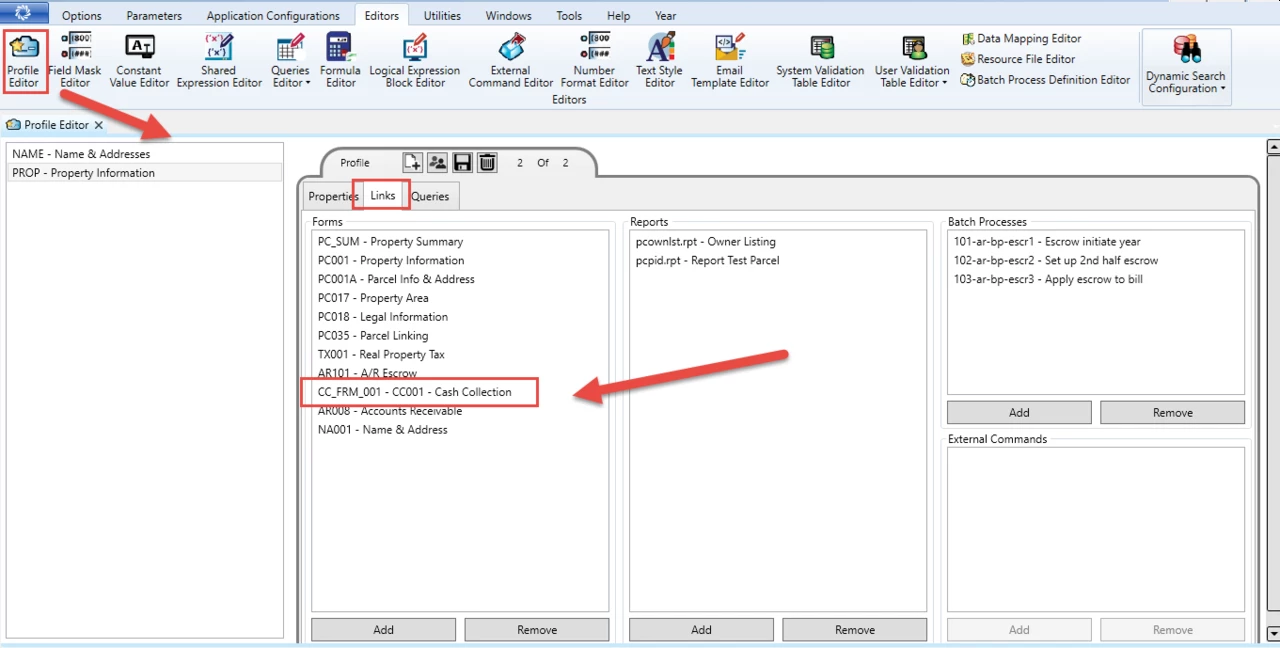Open the Data Mapping Editor
The height and width of the screenshot is (648, 1280).
coord(1021,39)
